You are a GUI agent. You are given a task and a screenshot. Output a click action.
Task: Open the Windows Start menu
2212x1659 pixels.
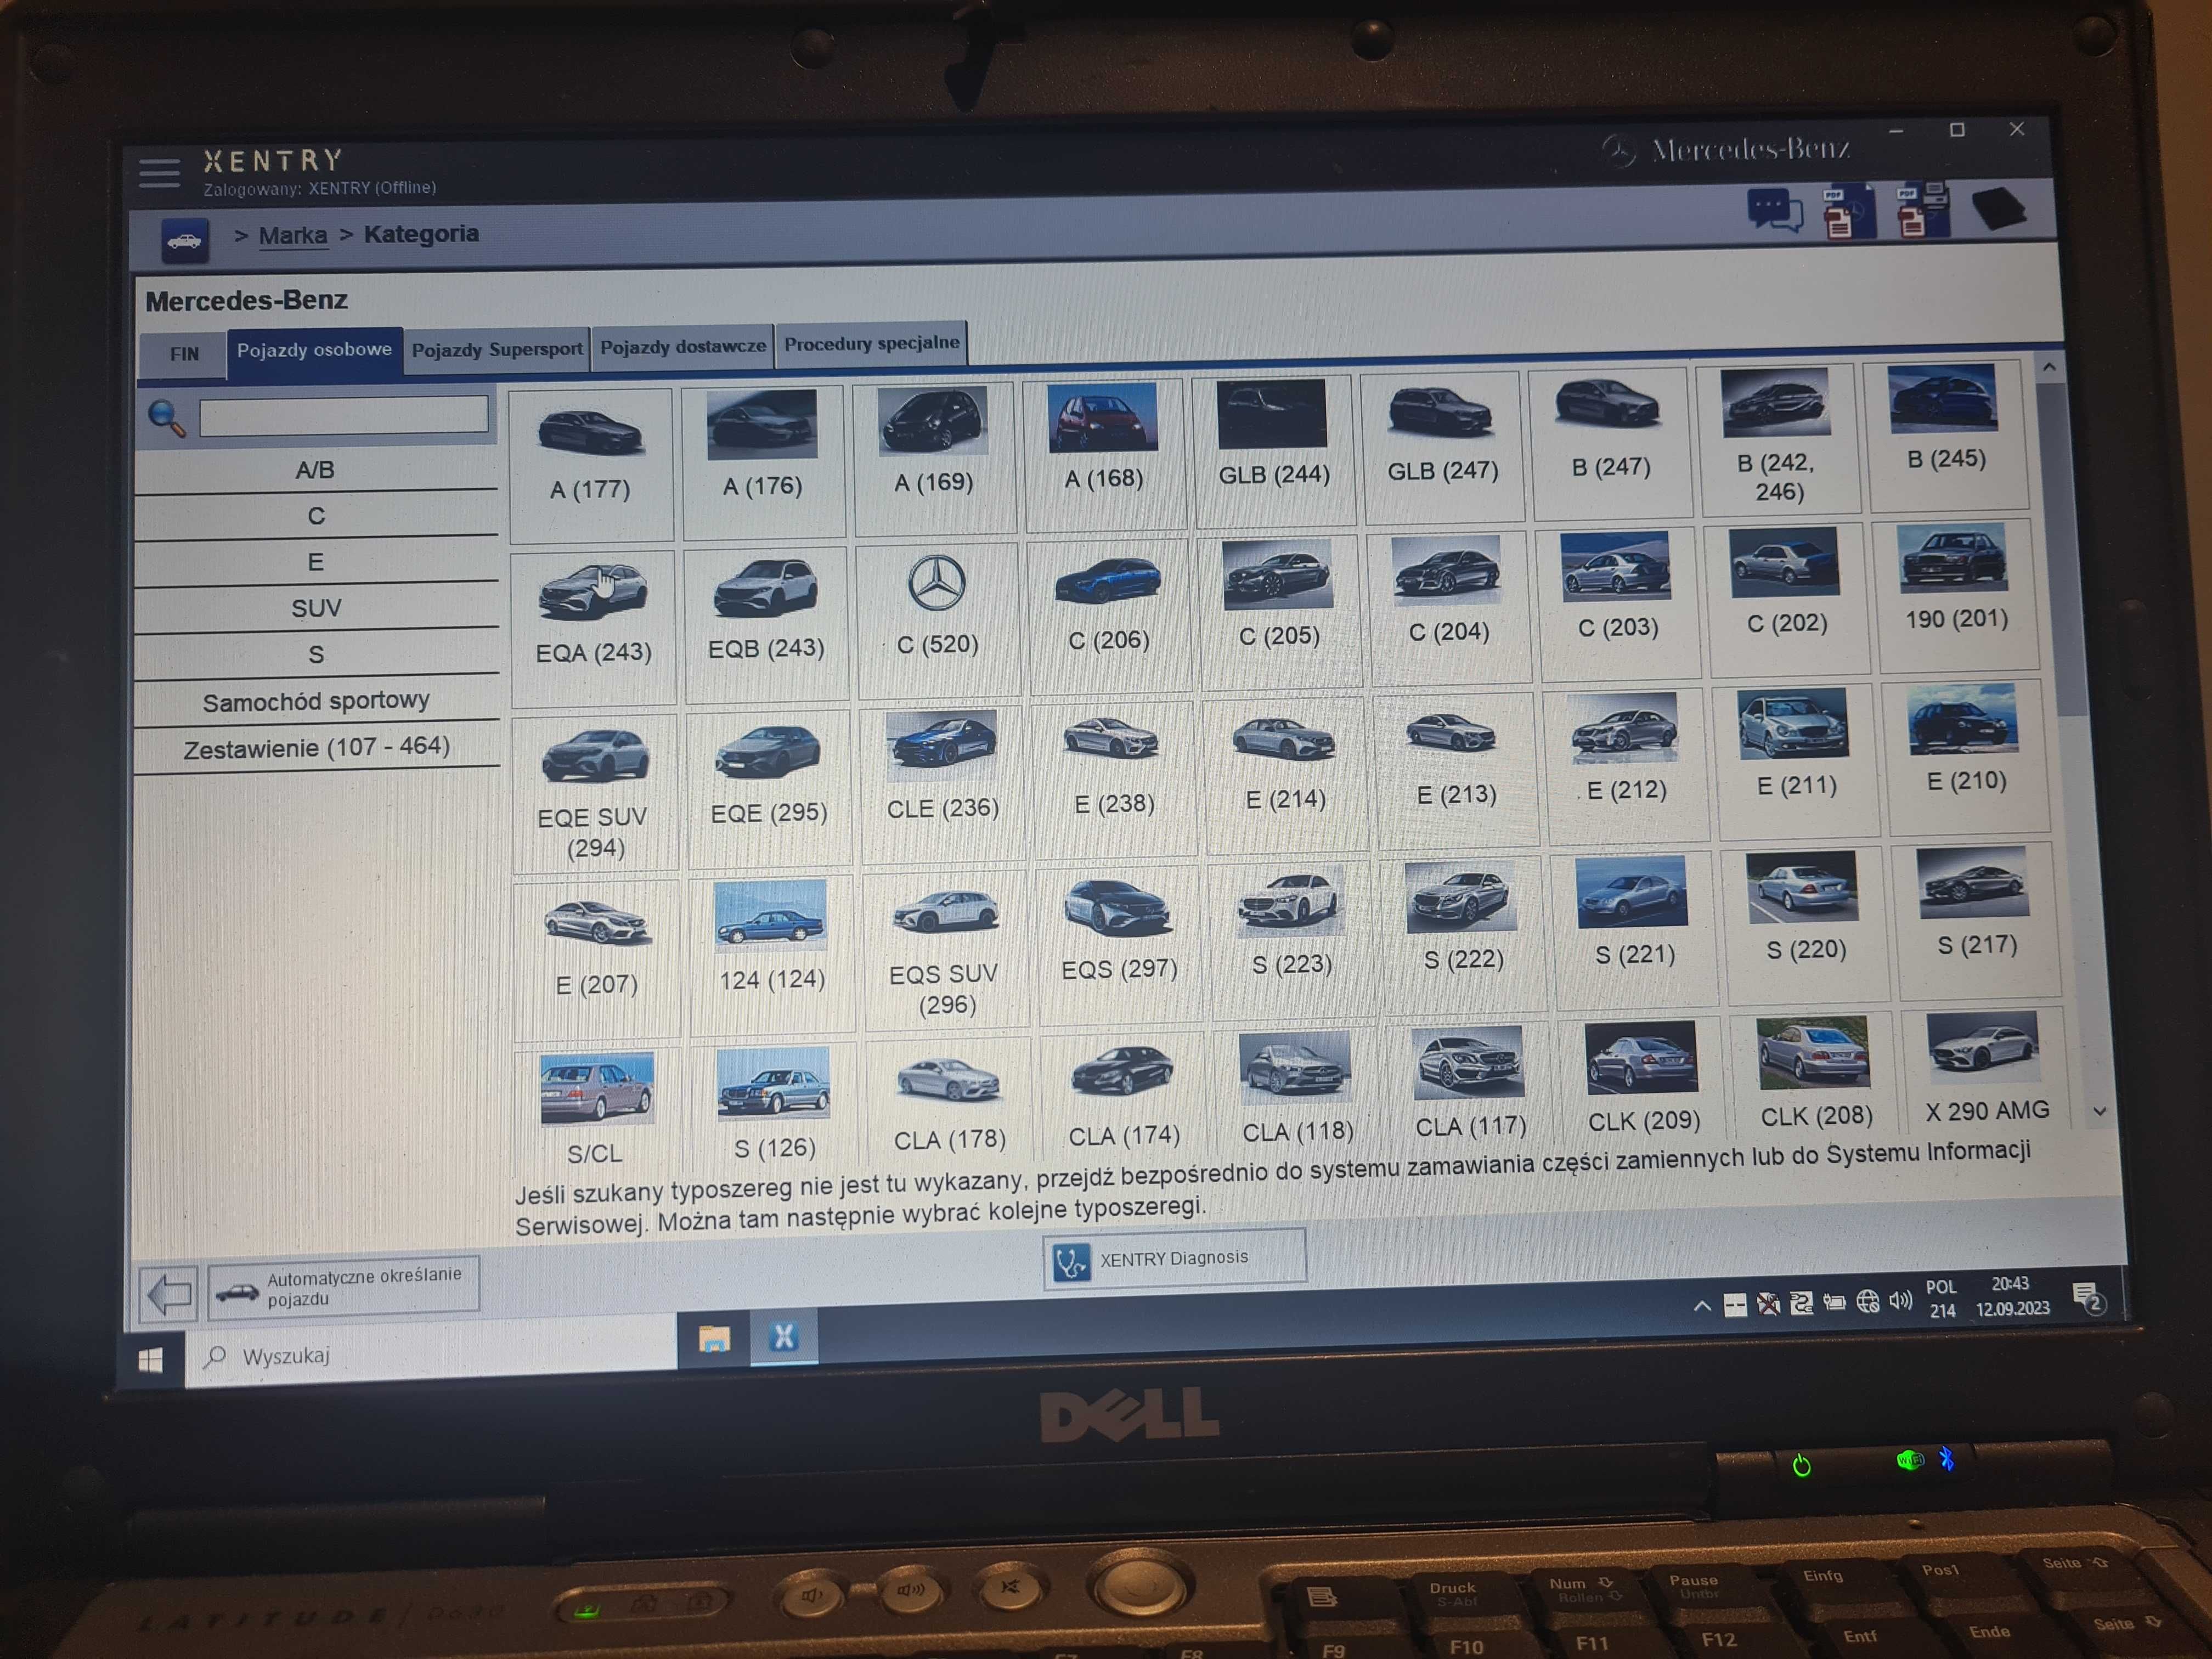150,1360
